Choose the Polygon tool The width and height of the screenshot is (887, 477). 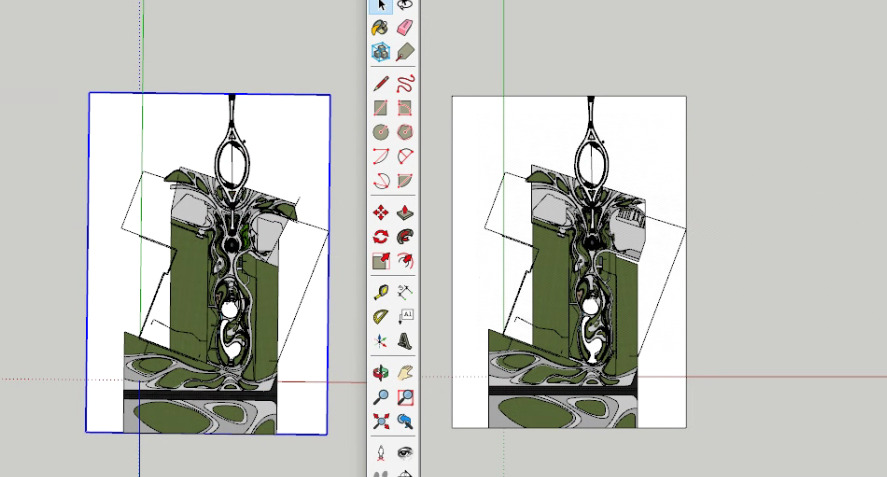coord(405,132)
